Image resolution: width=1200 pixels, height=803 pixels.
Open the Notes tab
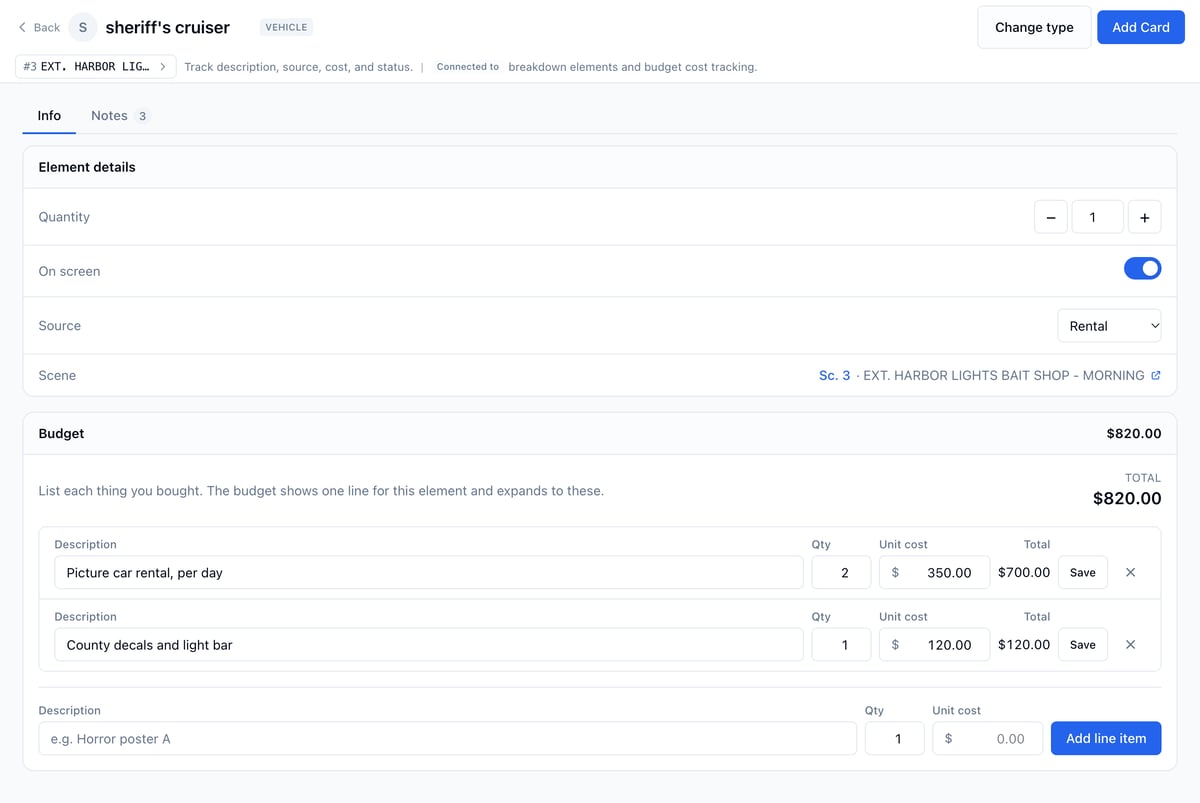pos(120,116)
